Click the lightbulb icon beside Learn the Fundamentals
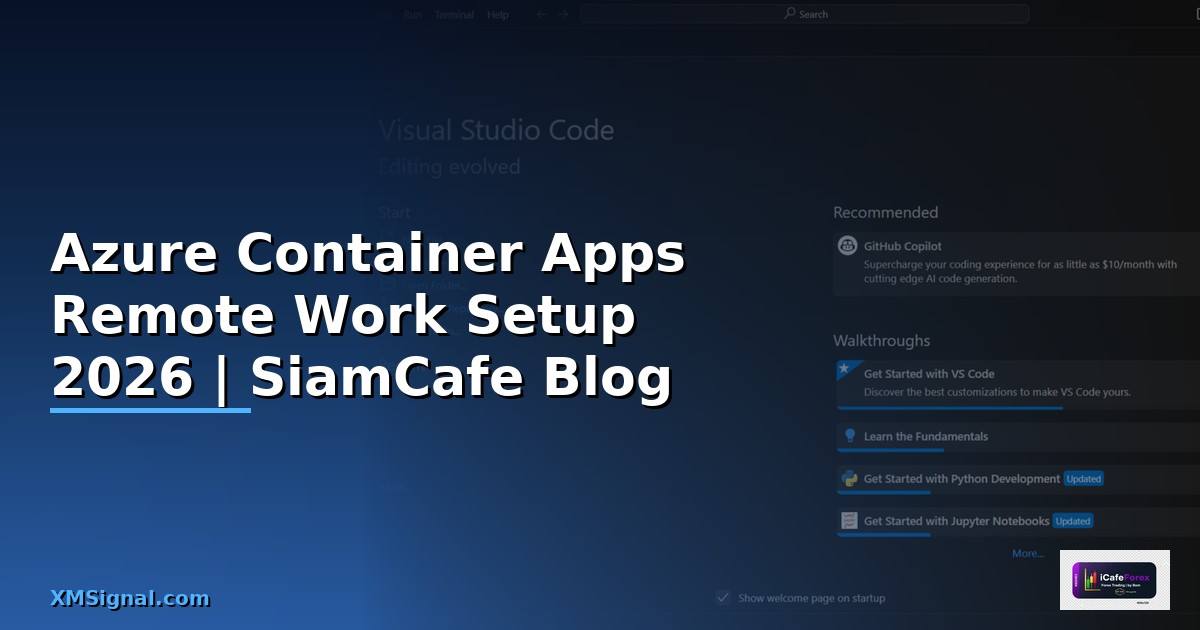The height and width of the screenshot is (630, 1200). click(x=850, y=436)
